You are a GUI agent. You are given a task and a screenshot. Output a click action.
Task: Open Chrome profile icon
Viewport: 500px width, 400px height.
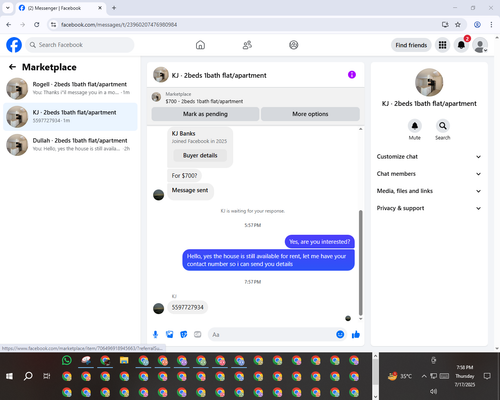(x=477, y=25)
